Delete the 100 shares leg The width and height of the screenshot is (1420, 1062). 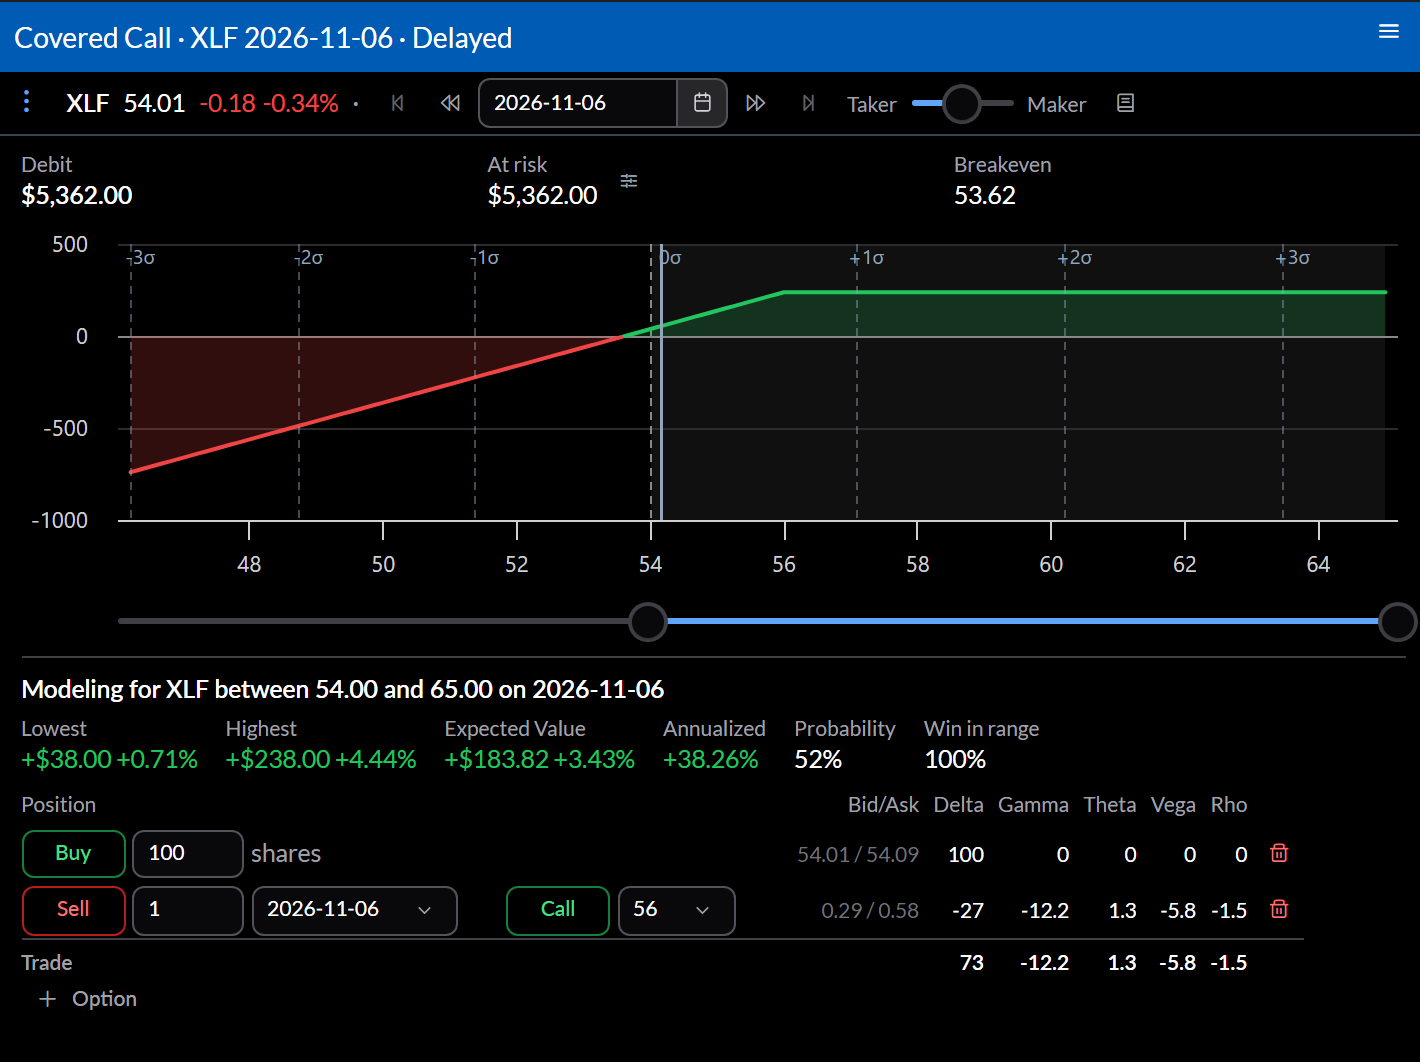(x=1279, y=853)
